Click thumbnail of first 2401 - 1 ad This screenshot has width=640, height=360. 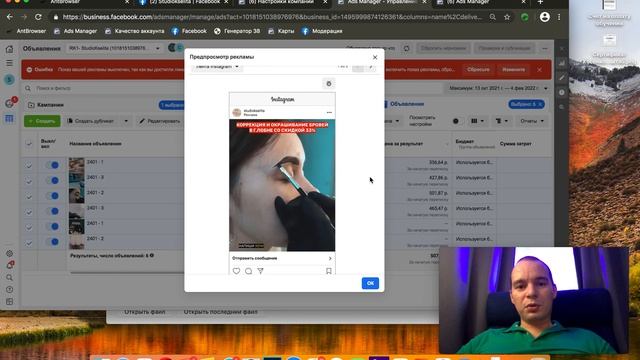click(76, 165)
